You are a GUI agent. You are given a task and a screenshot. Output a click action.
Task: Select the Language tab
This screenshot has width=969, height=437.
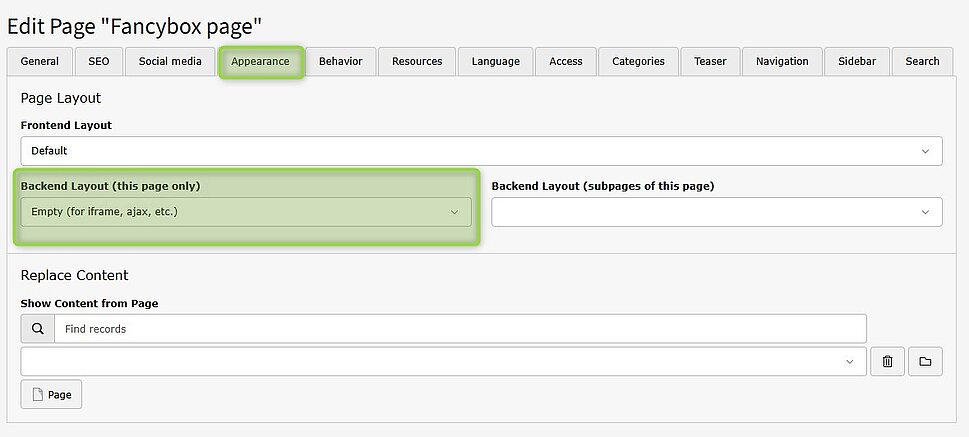pos(495,61)
